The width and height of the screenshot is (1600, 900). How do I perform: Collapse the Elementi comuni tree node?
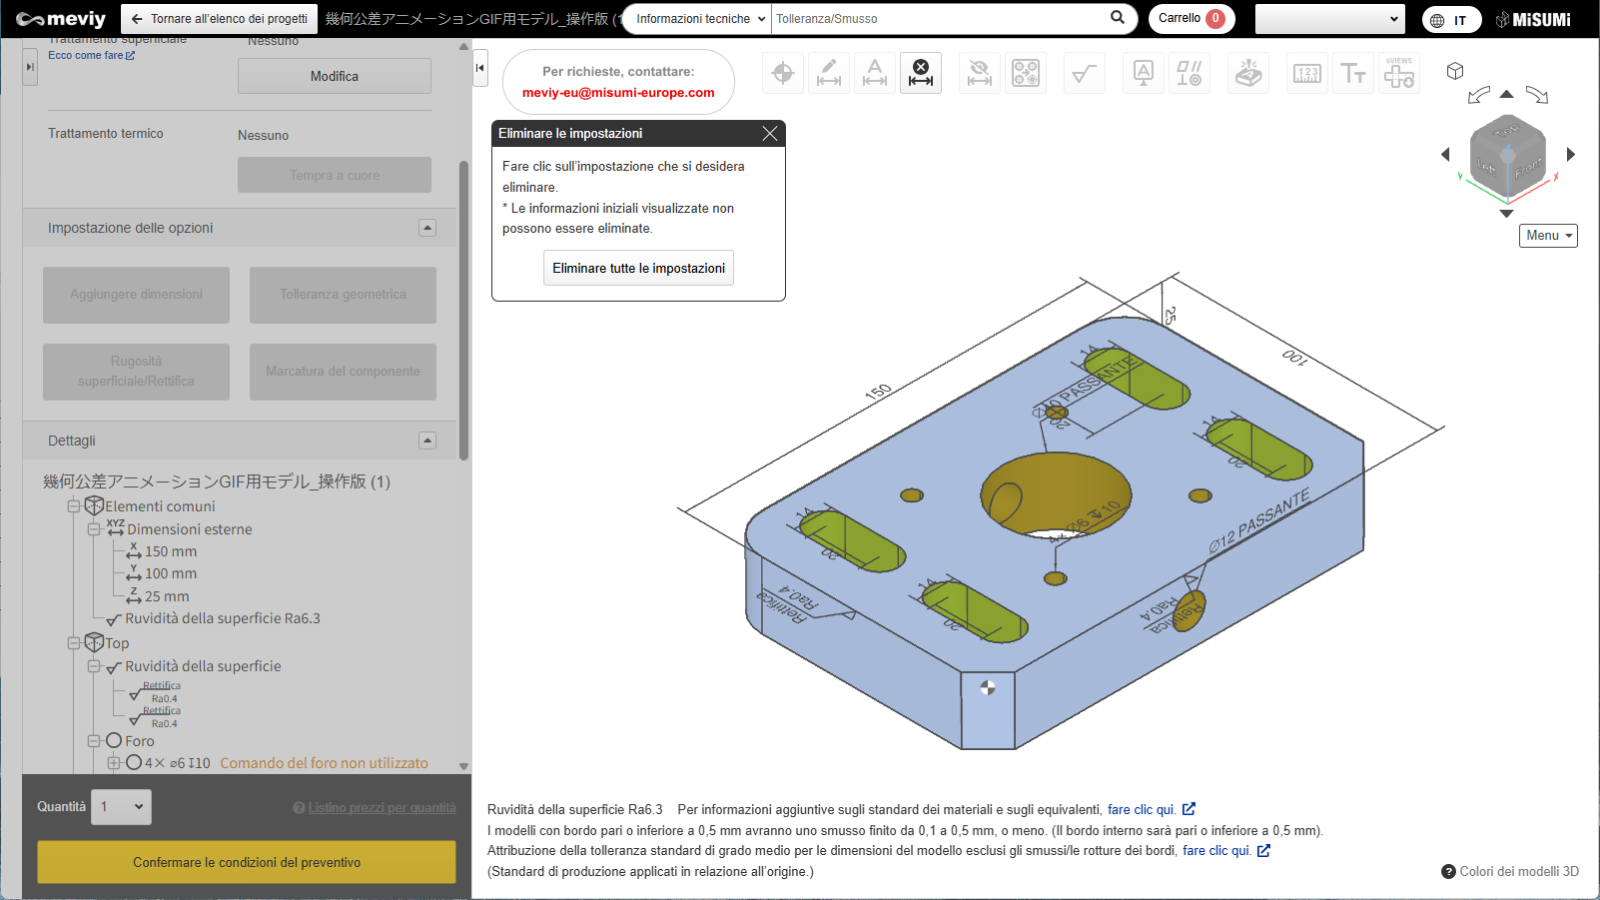pyautogui.click(x=74, y=506)
